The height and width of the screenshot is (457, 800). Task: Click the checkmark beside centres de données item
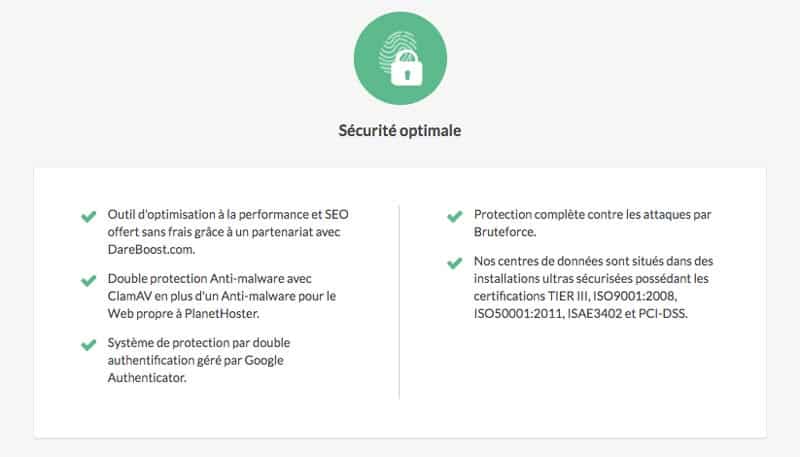(455, 263)
